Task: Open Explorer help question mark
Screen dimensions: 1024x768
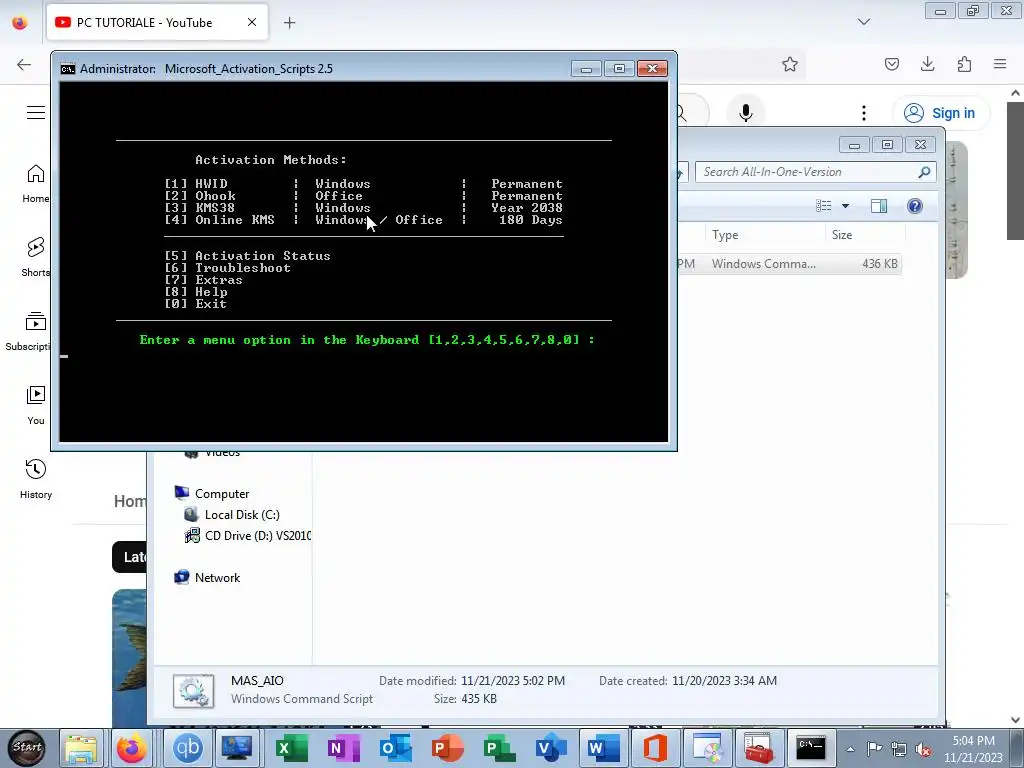Action: [915, 206]
